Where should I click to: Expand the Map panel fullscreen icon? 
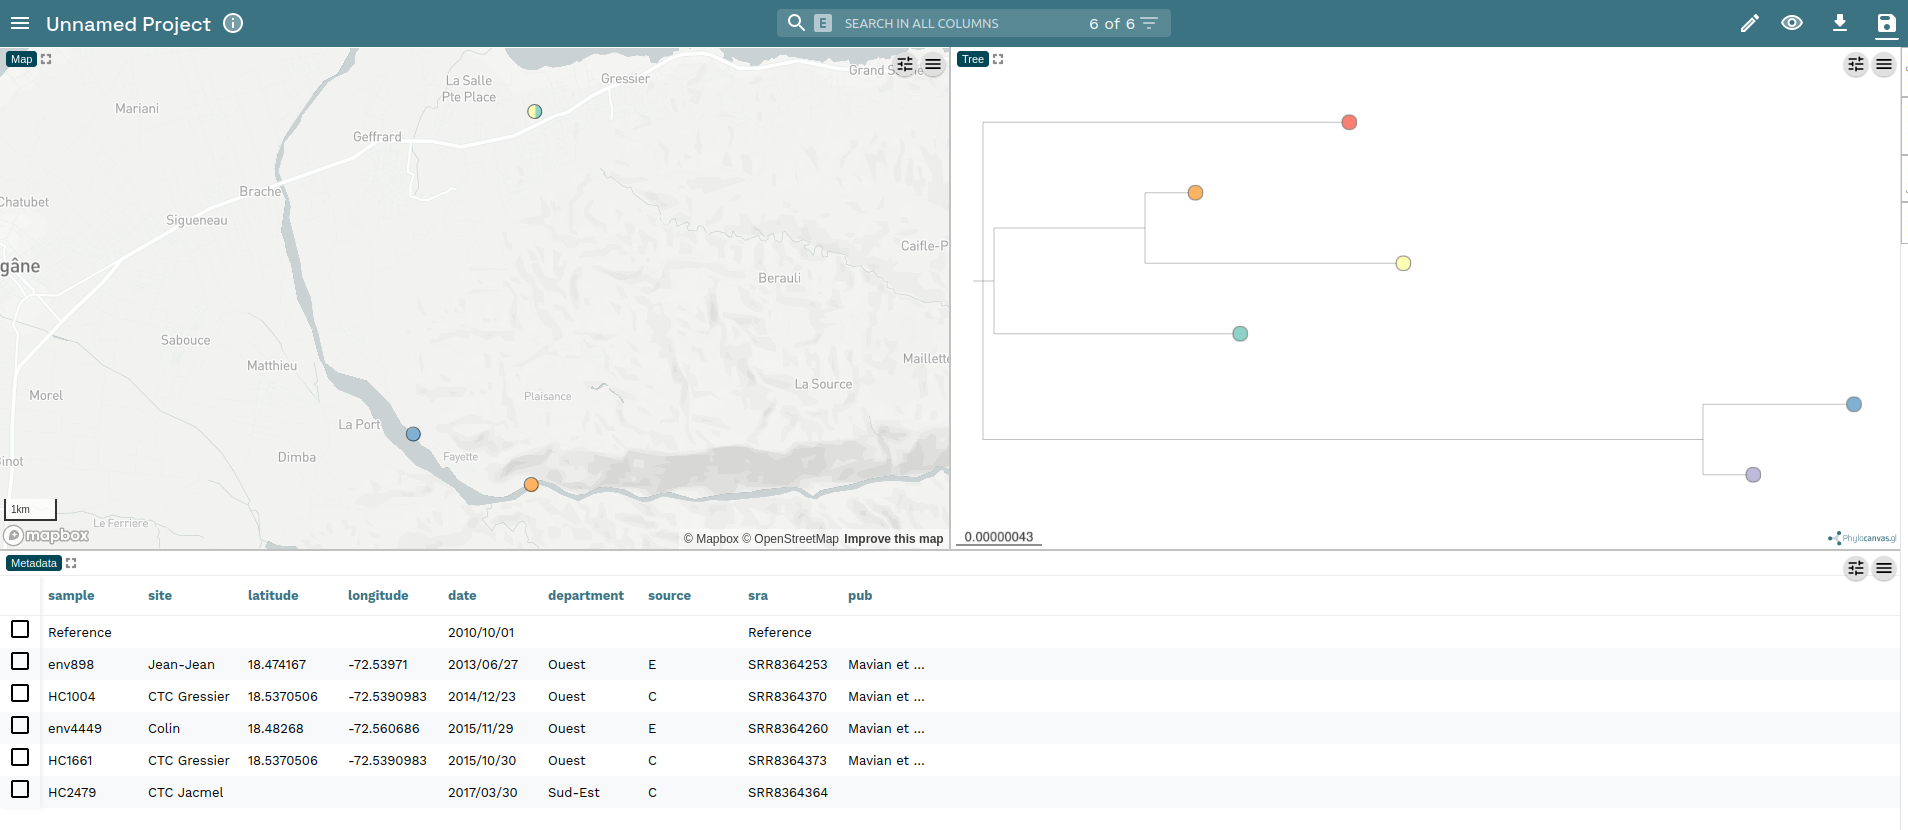(46, 59)
